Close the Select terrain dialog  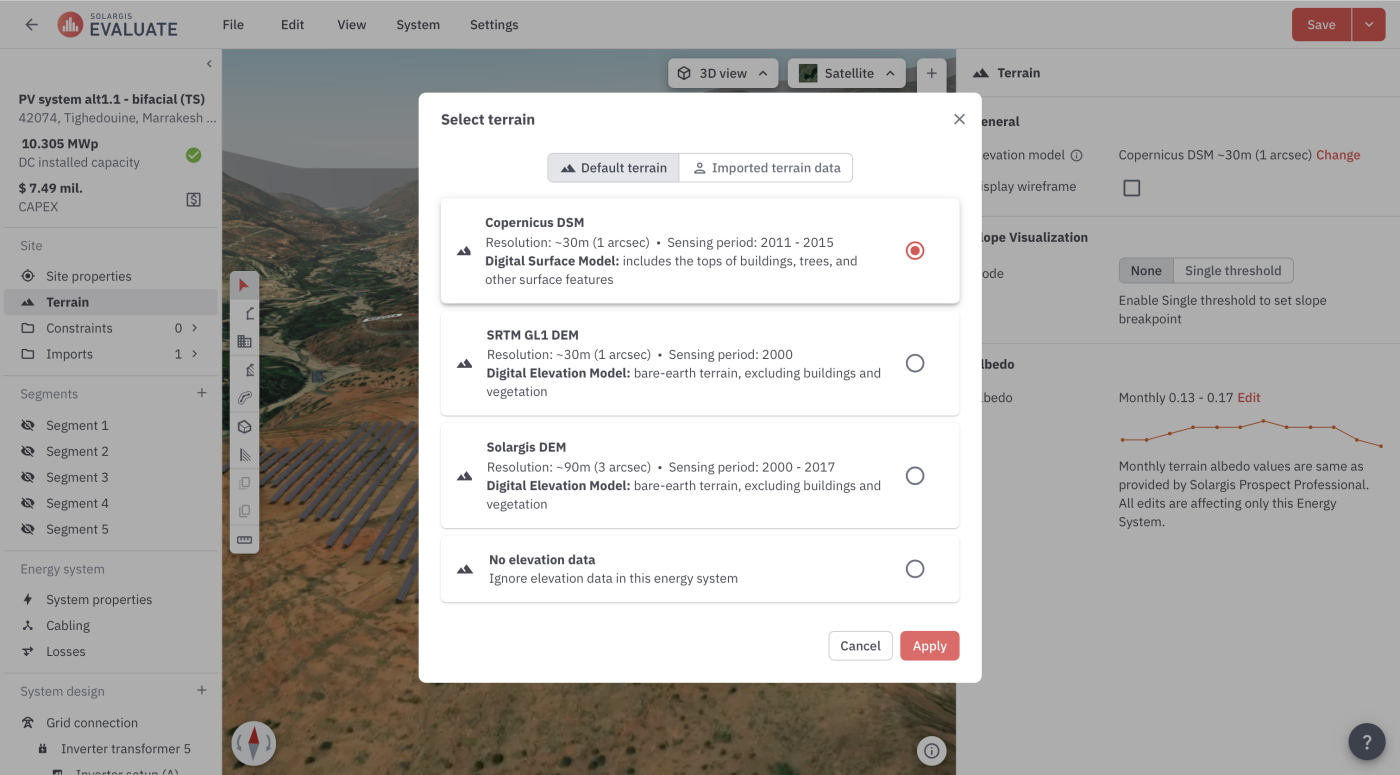coord(959,119)
